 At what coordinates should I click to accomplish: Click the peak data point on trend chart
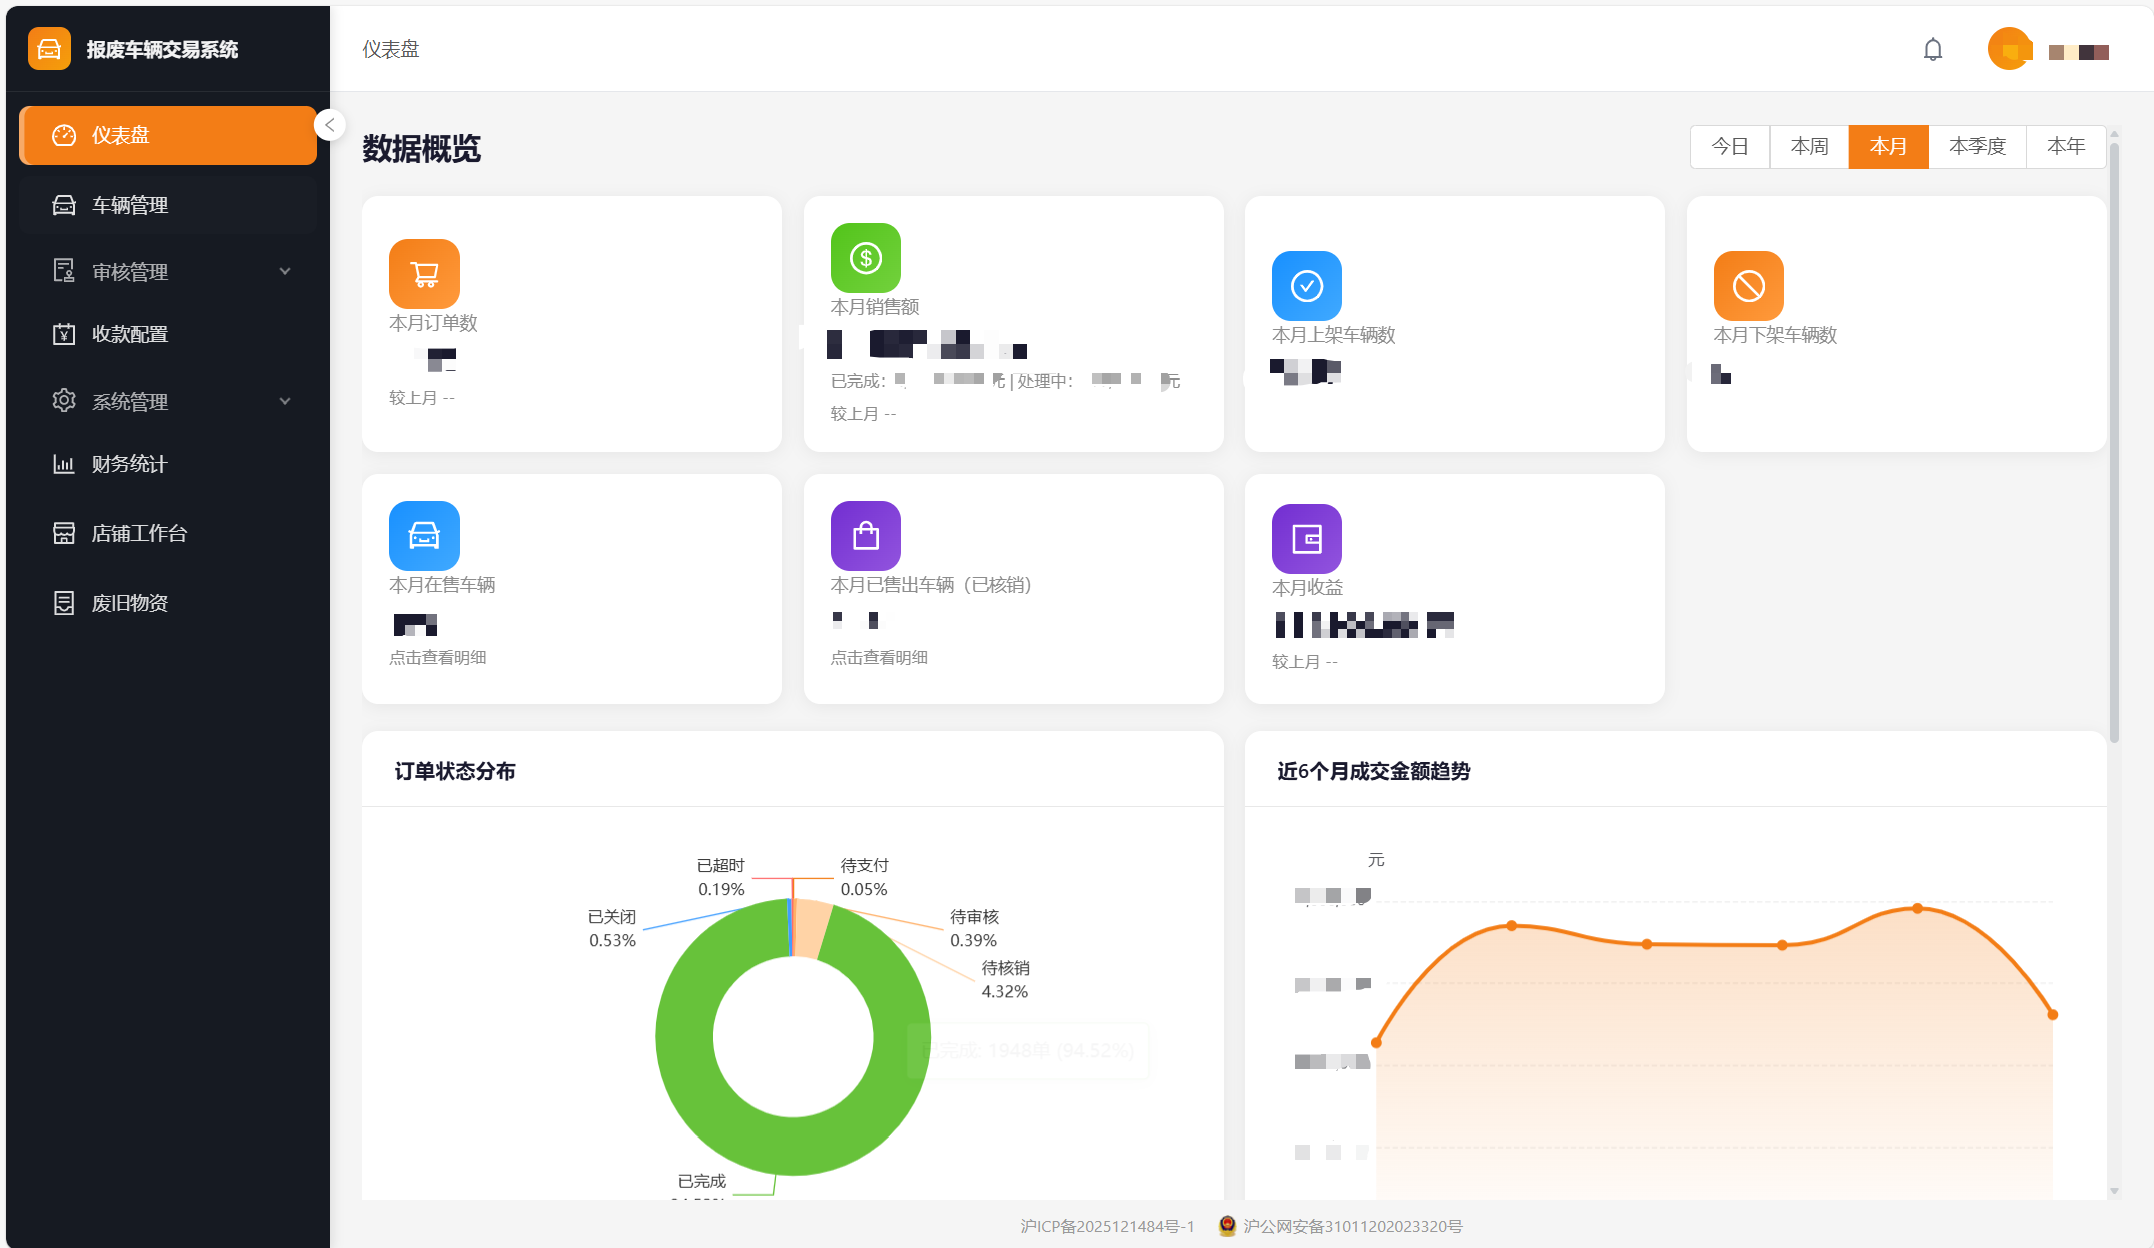[x=1917, y=908]
